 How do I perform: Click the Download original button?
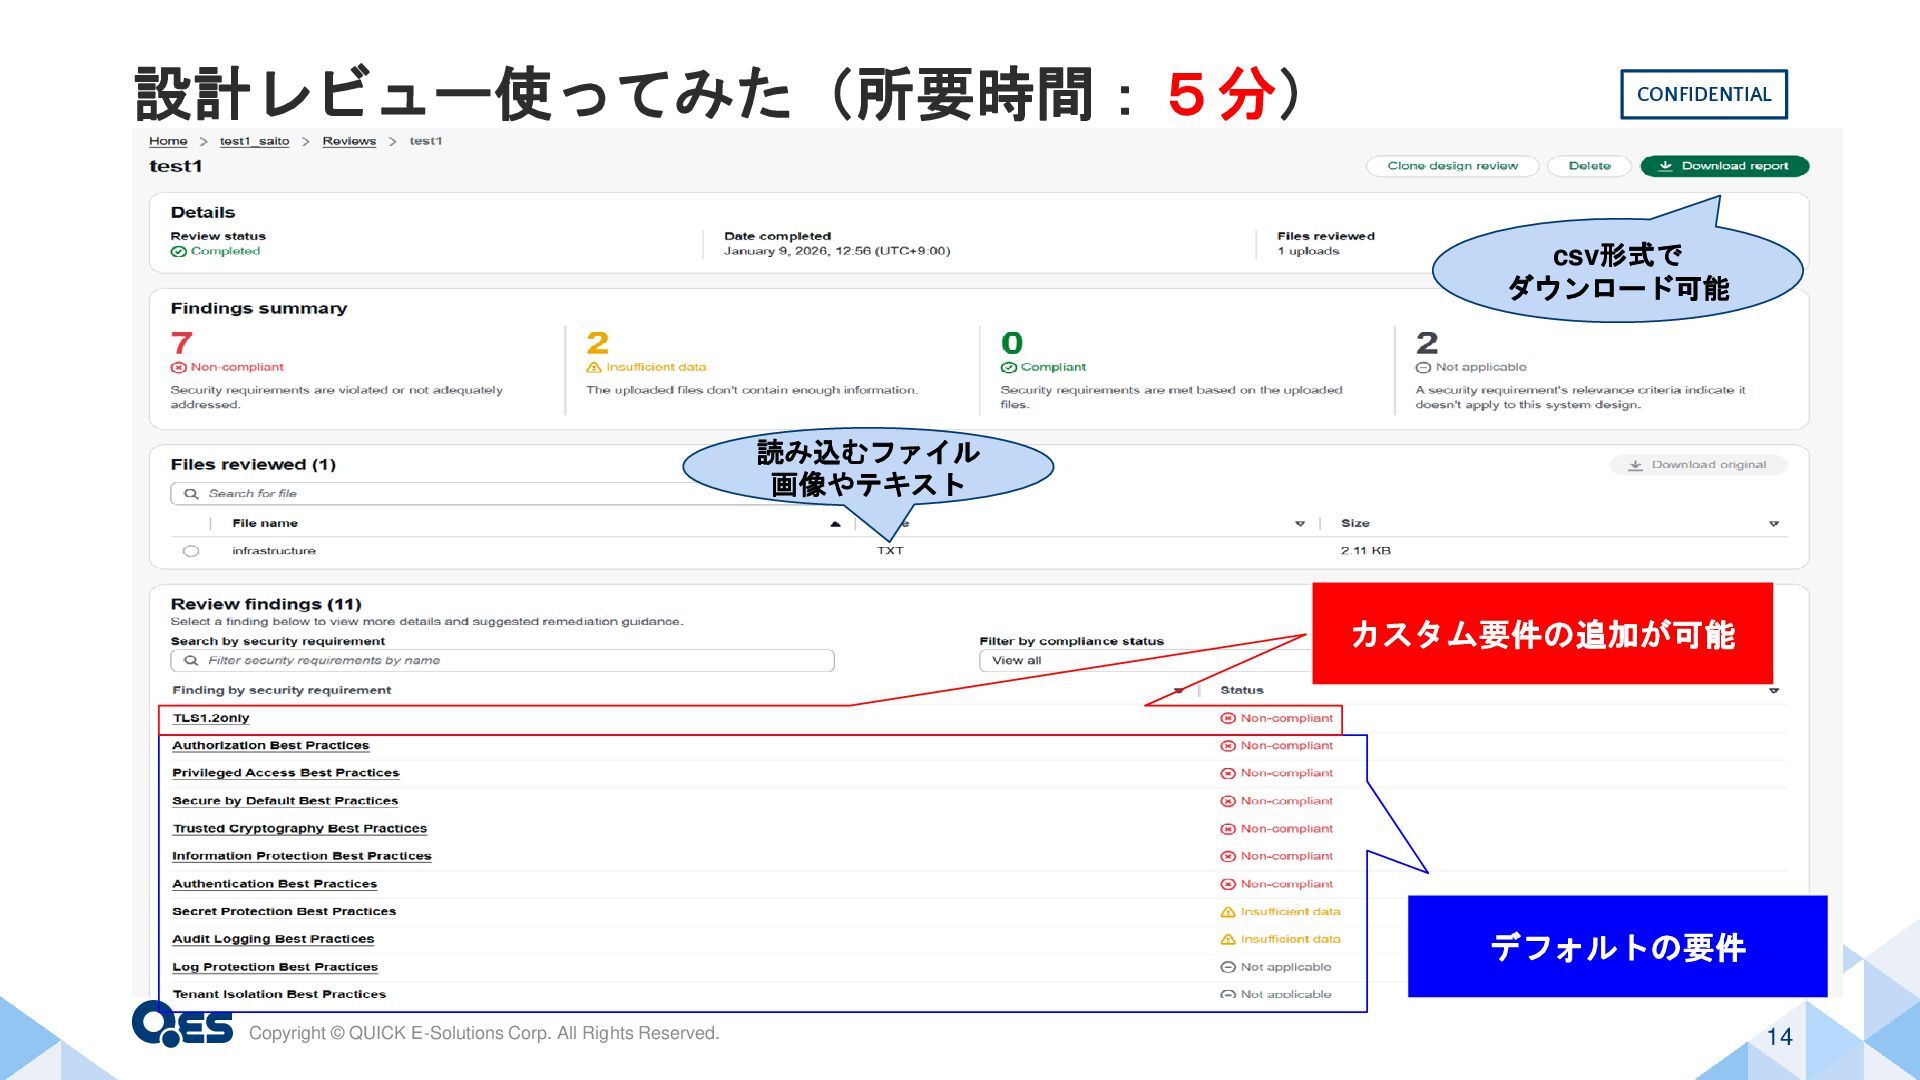[1698, 465]
